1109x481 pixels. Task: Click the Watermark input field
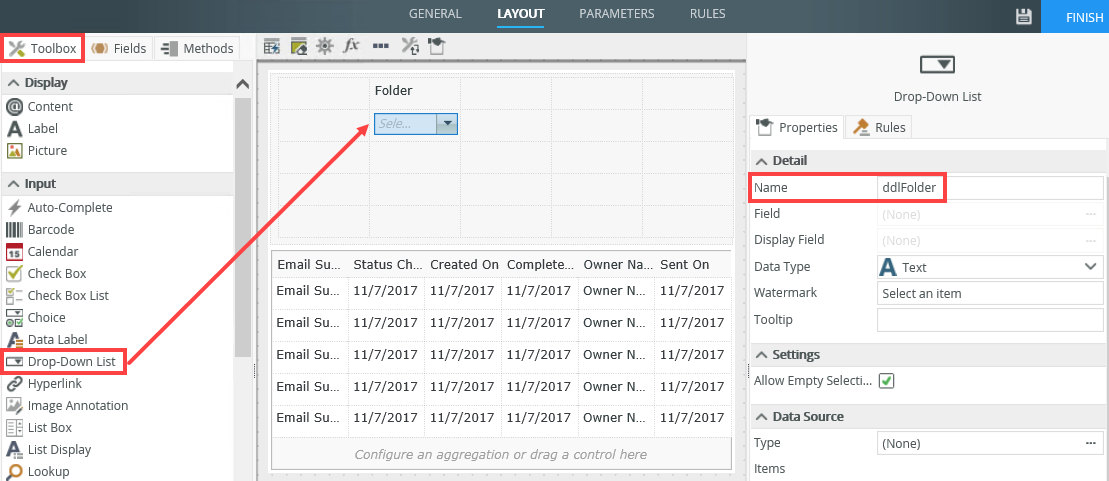(x=990, y=293)
